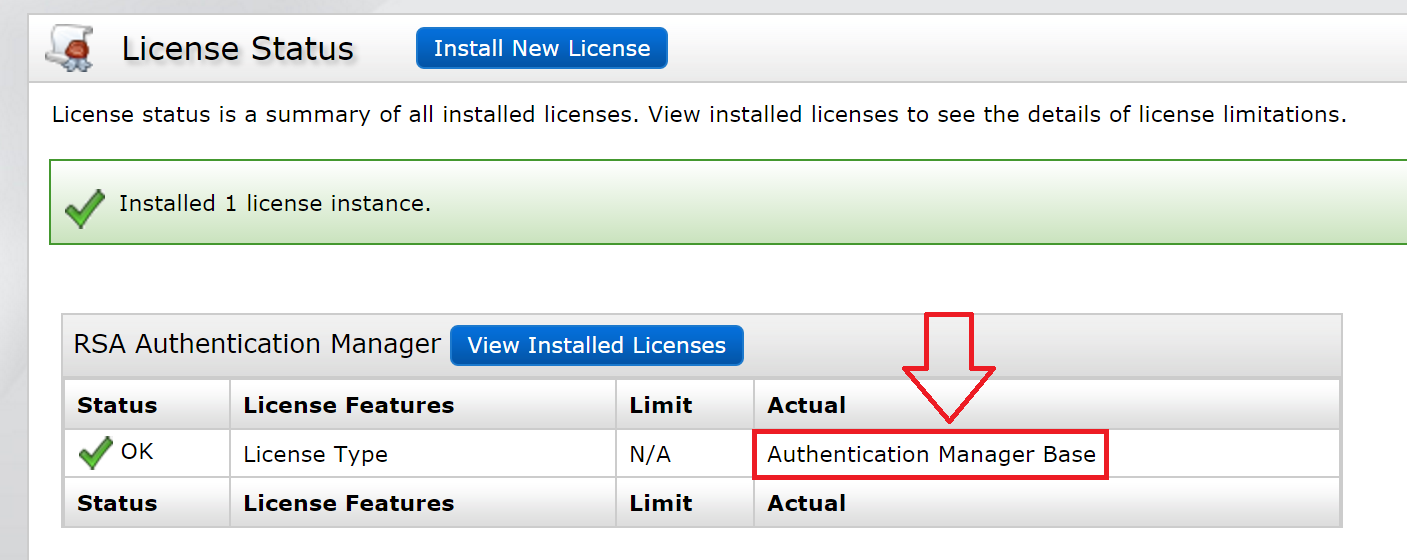This screenshot has width=1407, height=560.
Task: Click the top Status column header
Action: [x=117, y=405]
